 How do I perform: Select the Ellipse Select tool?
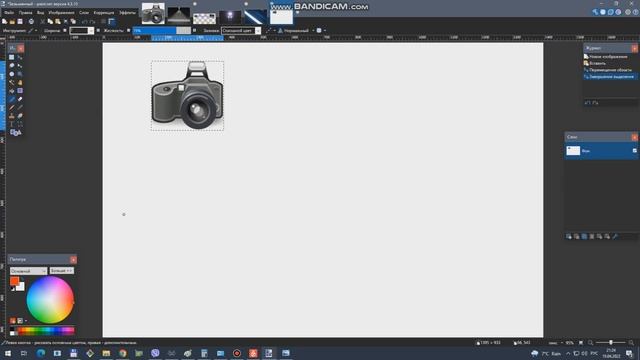[x=11, y=74]
